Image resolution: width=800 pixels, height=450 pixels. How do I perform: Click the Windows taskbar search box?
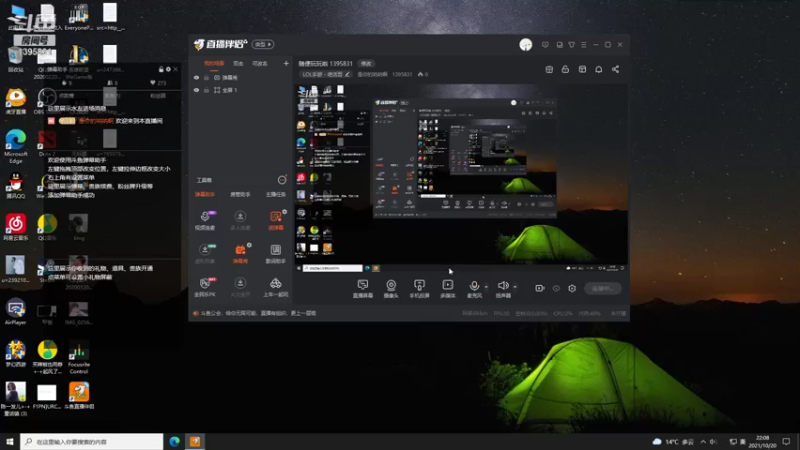(92, 441)
